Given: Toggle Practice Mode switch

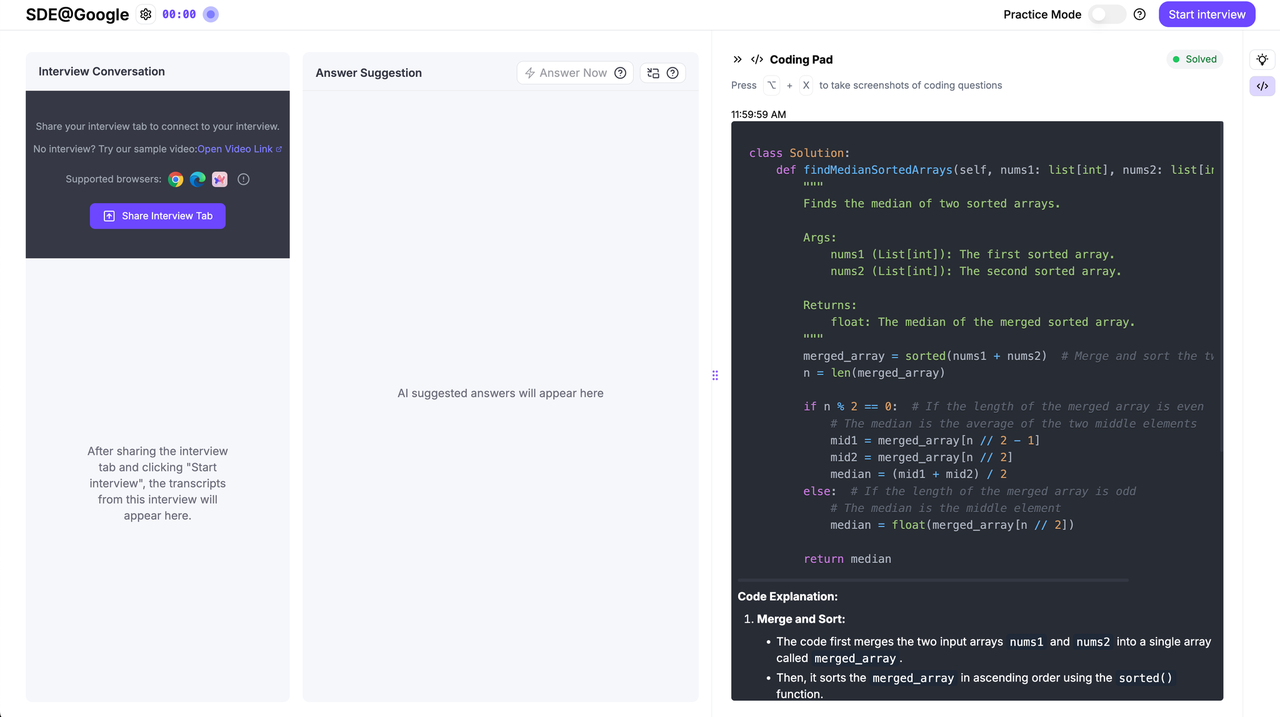Looking at the screenshot, I should (x=1107, y=14).
